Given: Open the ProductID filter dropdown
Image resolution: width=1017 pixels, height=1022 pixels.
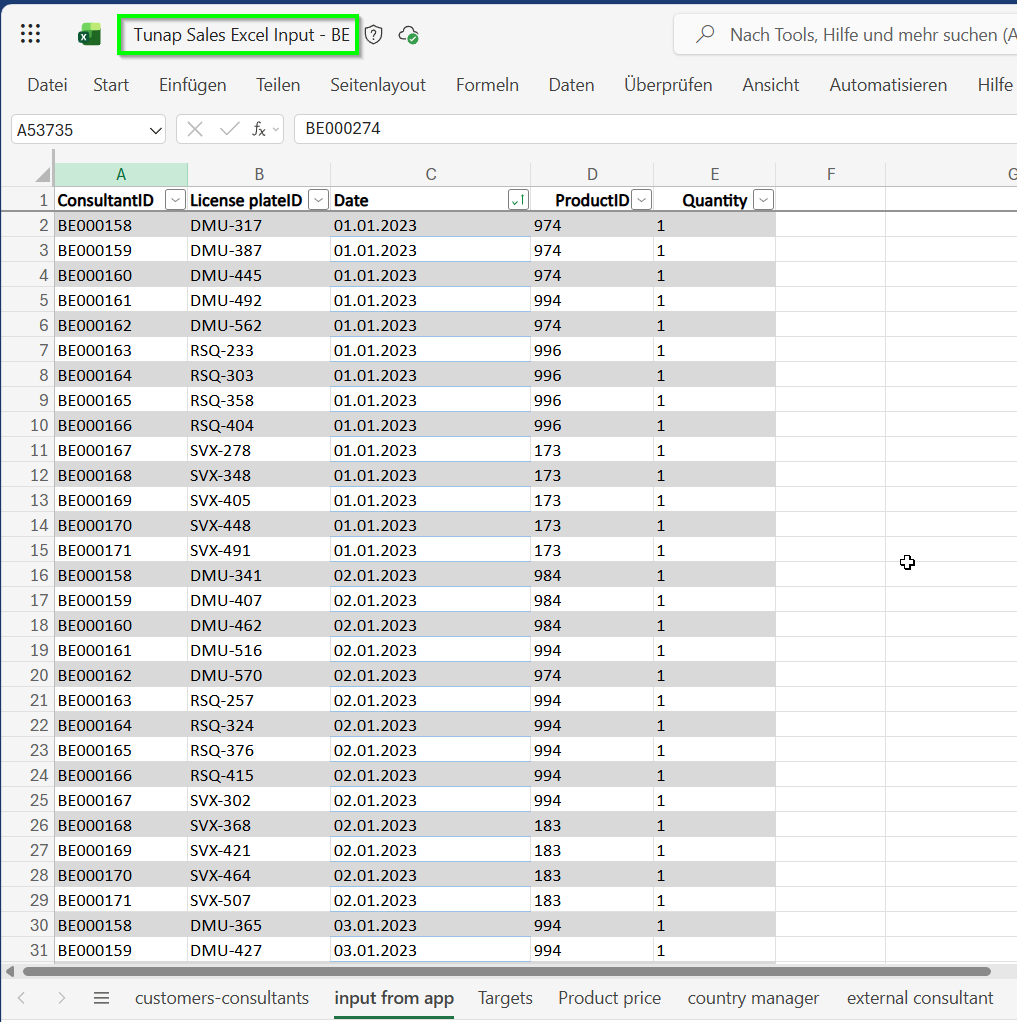Looking at the screenshot, I should click(642, 200).
